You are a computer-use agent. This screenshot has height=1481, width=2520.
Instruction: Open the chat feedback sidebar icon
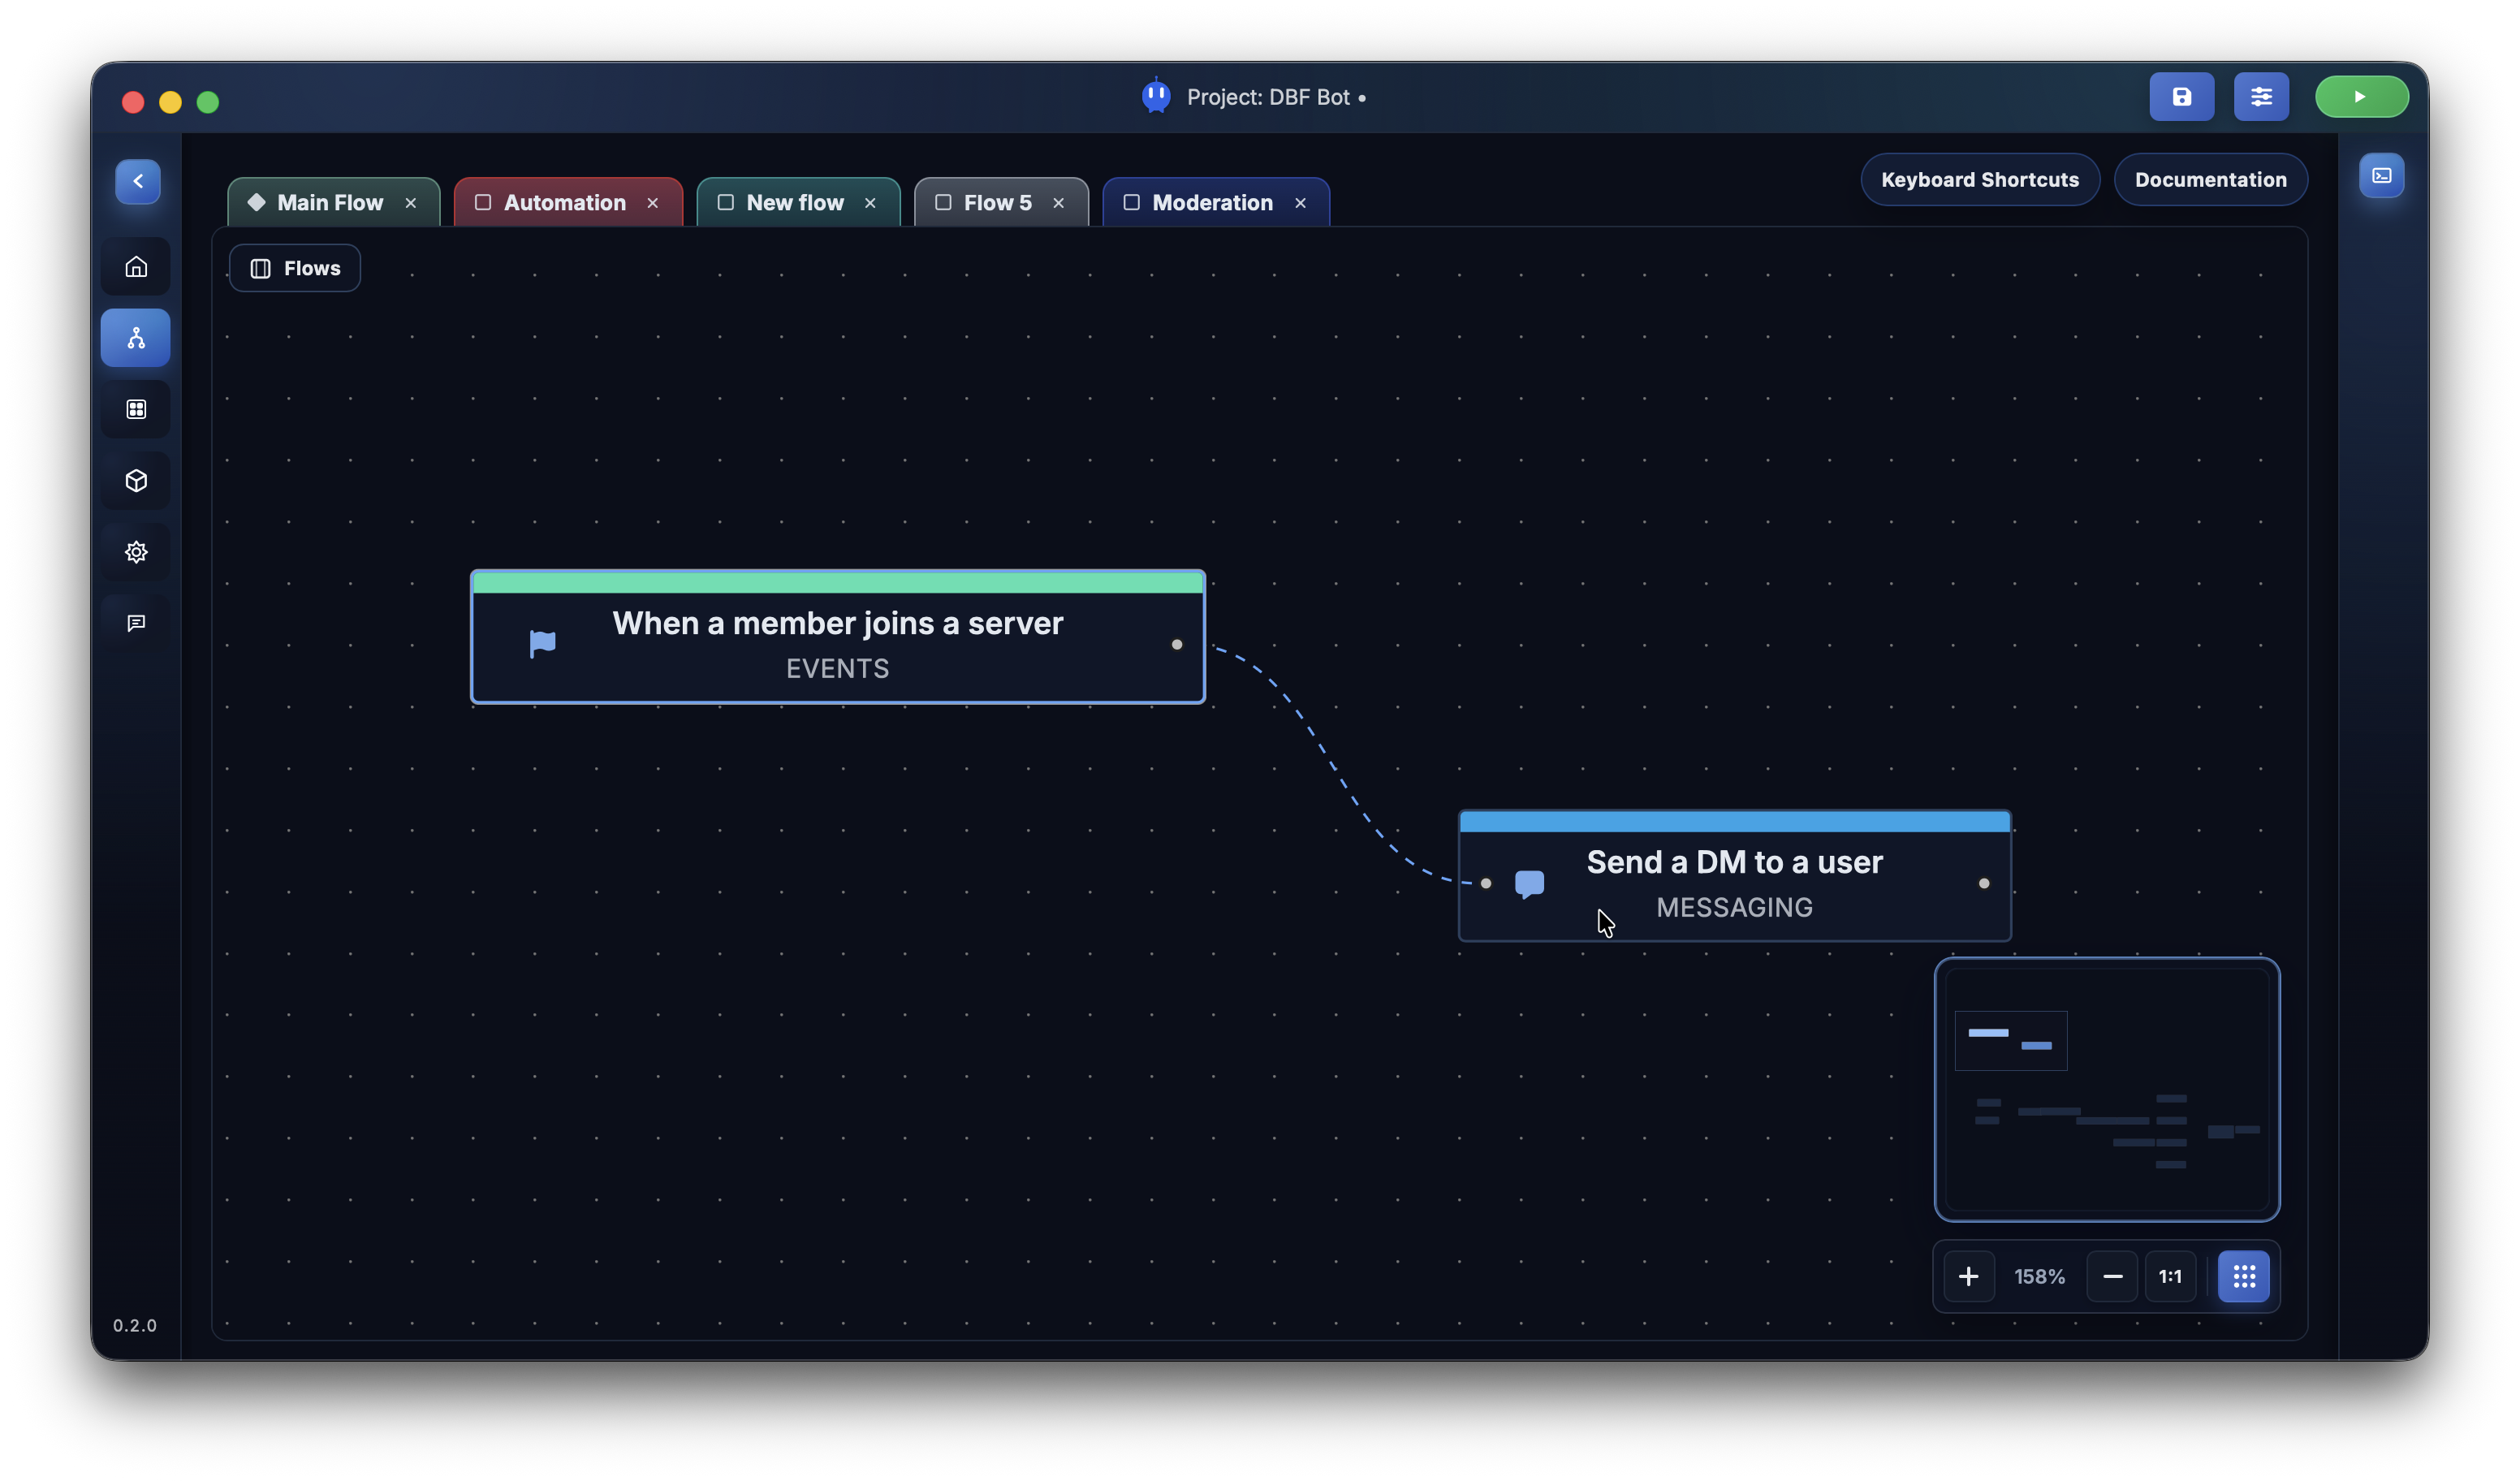(136, 623)
